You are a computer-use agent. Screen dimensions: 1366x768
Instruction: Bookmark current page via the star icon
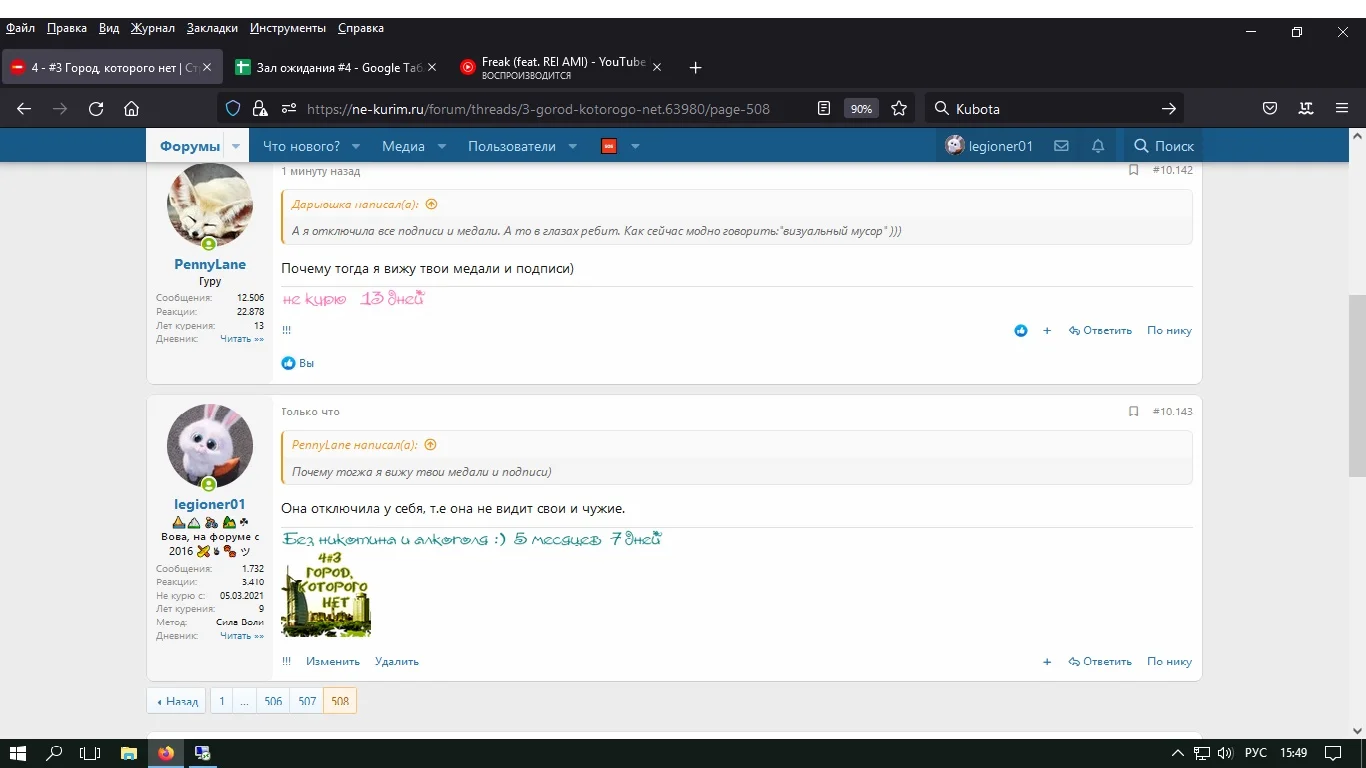coord(897,108)
